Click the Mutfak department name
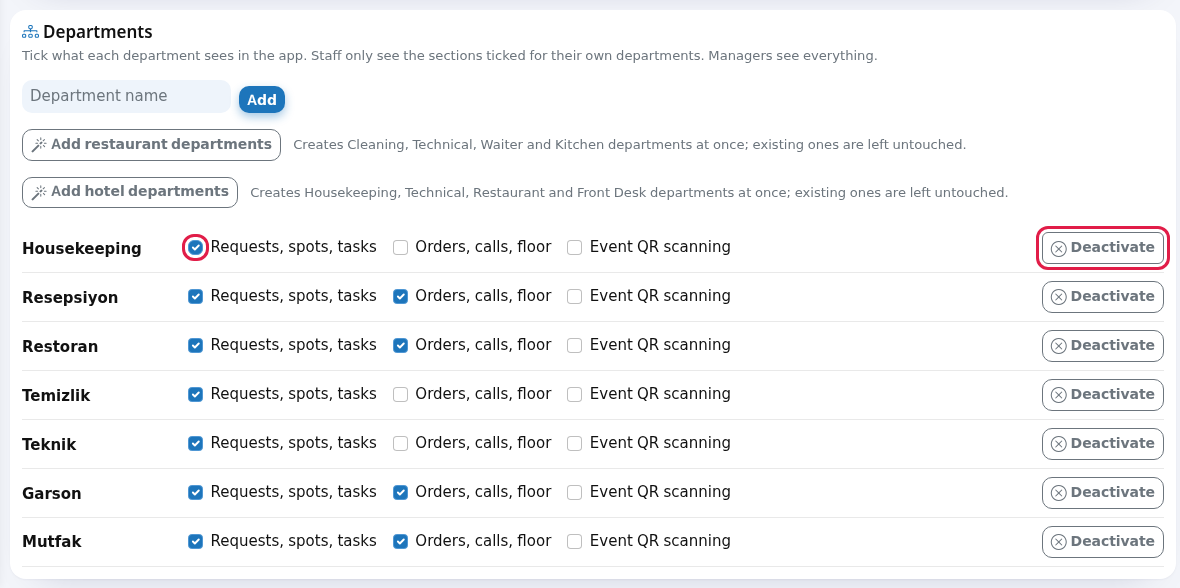 pyautogui.click(x=52, y=541)
